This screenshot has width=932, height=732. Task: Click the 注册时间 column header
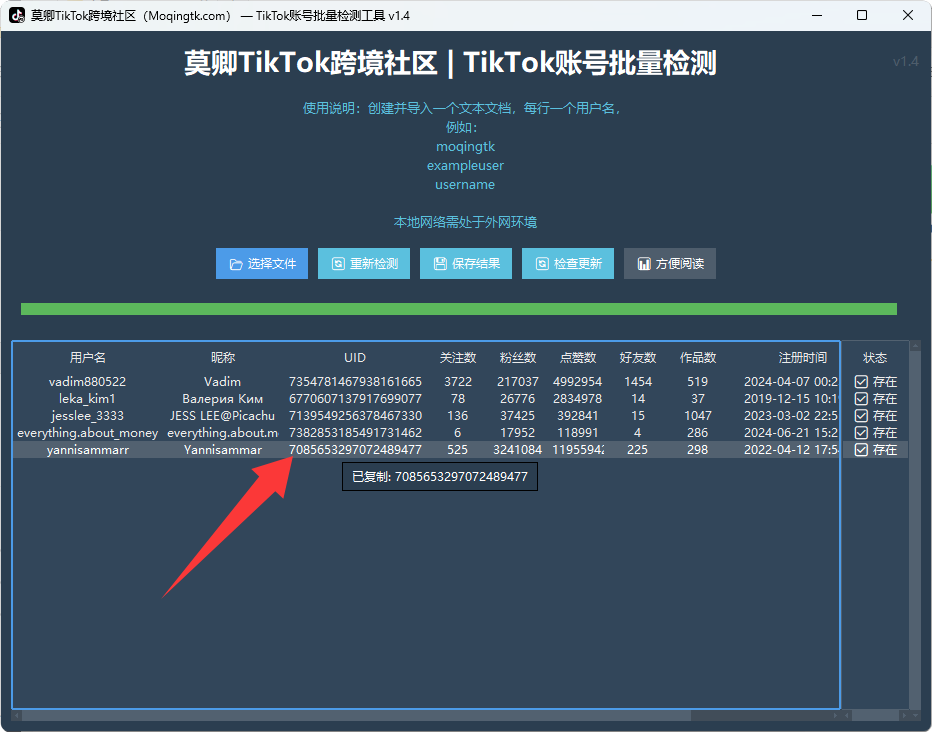(x=802, y=358)
